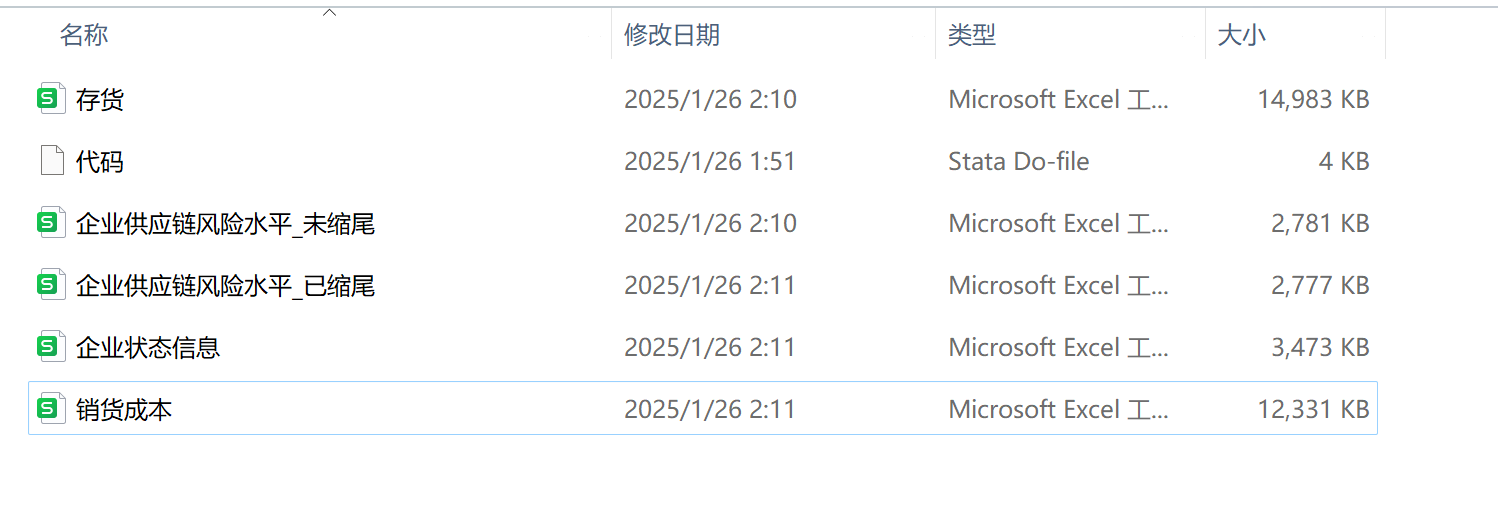
Task: Click the 销货成本 spreadsheet icon
Action: pyautogui.click(x=50, y=409)
